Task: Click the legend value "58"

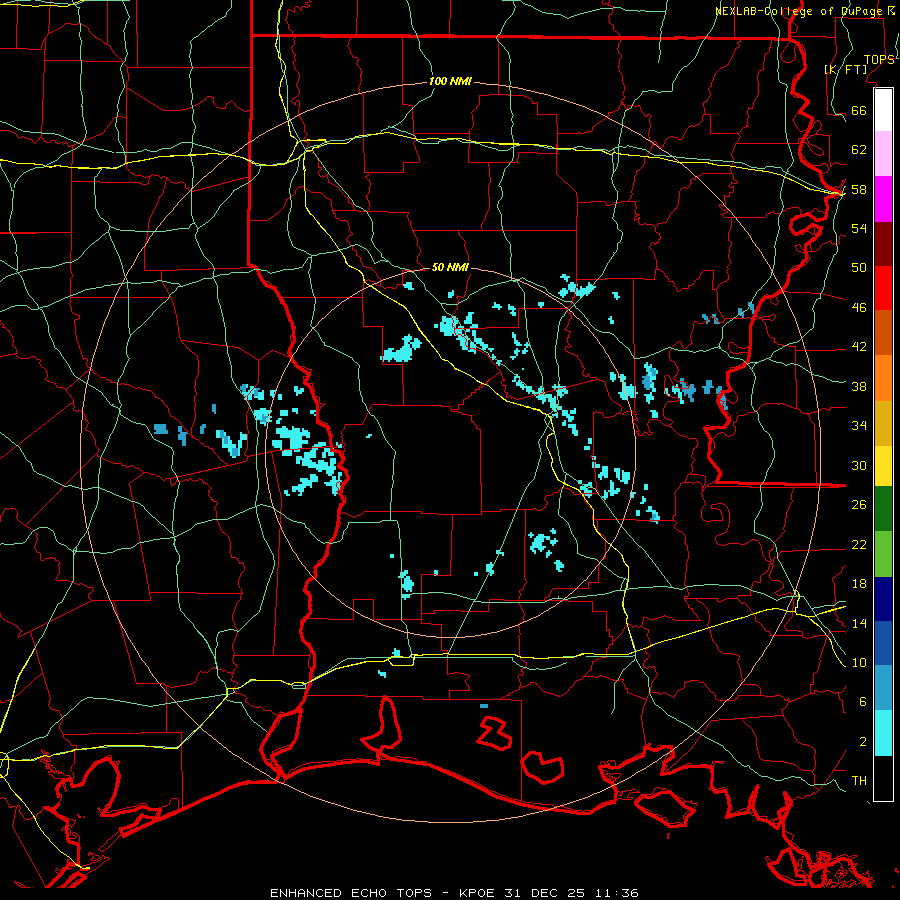Action: pyautogui.click(x=859, y=189)
